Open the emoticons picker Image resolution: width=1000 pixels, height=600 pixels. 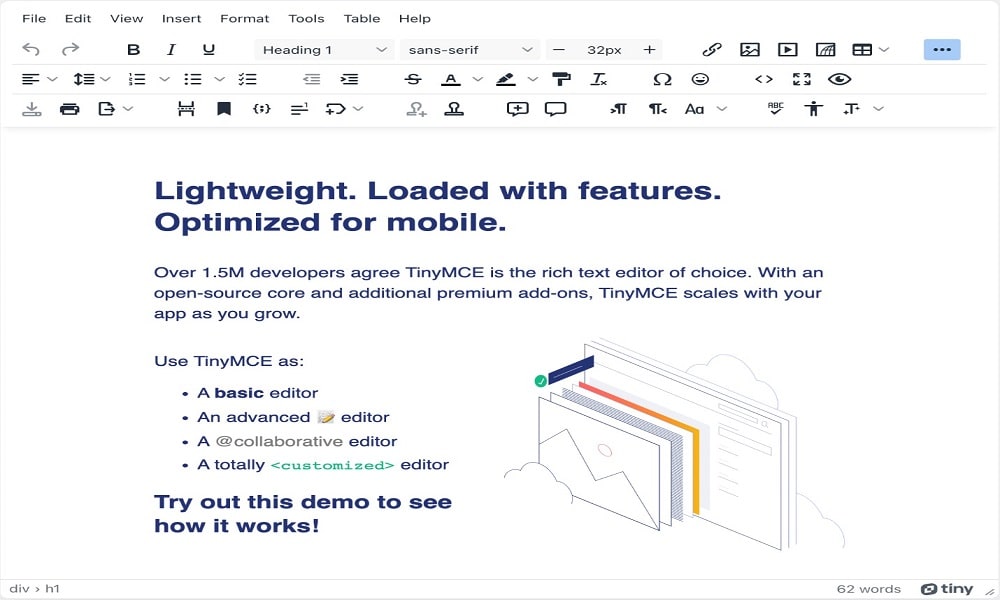pyautogui.click(x=701, y=79)
